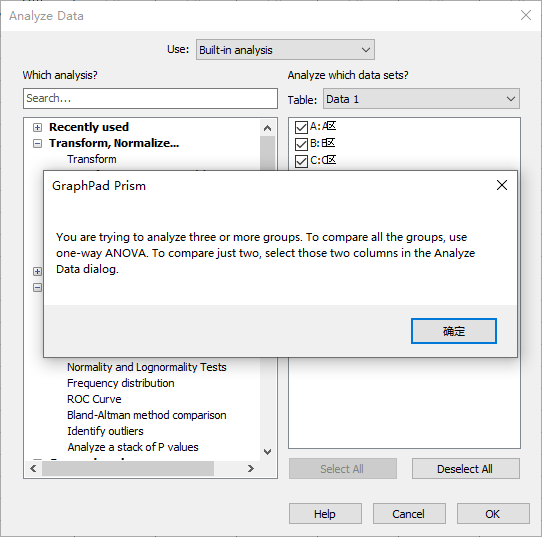The width and height of the screenshot is (542, 537).
Task: Cancel the Analyze Data dialog
Action: 409,514
